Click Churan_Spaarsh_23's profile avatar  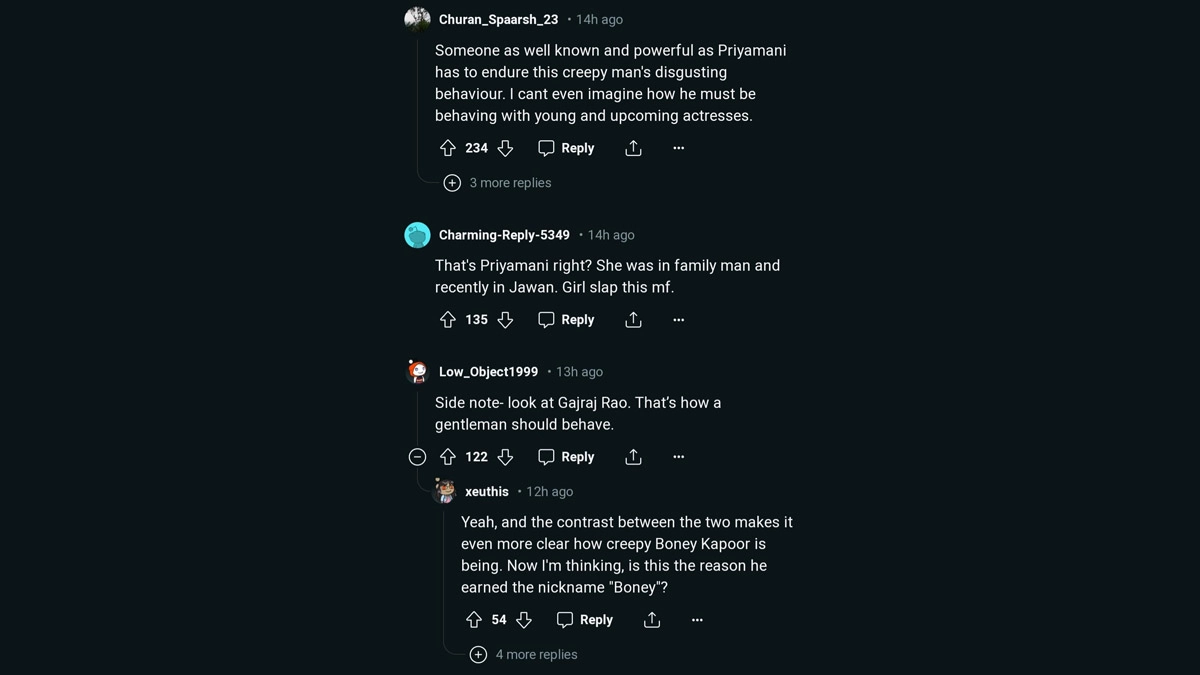tap(417, 19)
